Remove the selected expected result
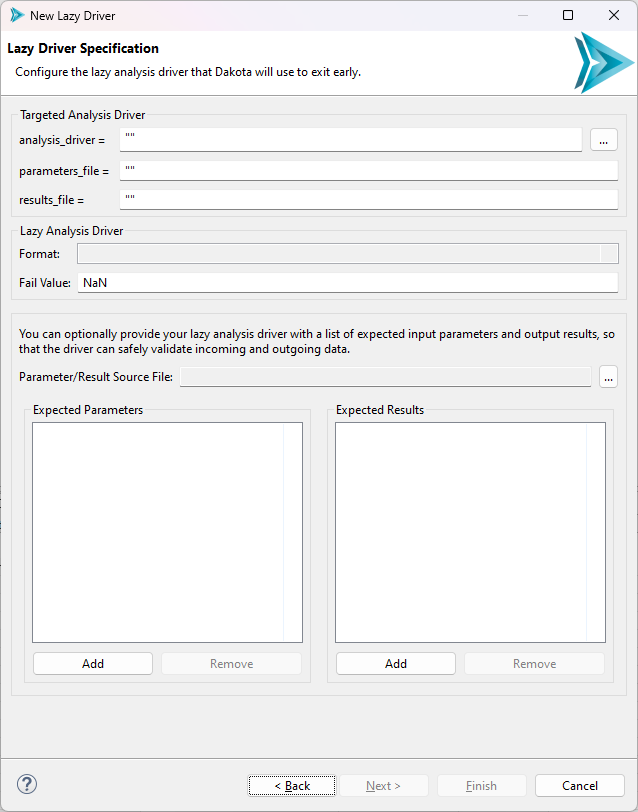The width and height of the screenshot is (638, 812). pyautogui.click(x=534, y=663)
